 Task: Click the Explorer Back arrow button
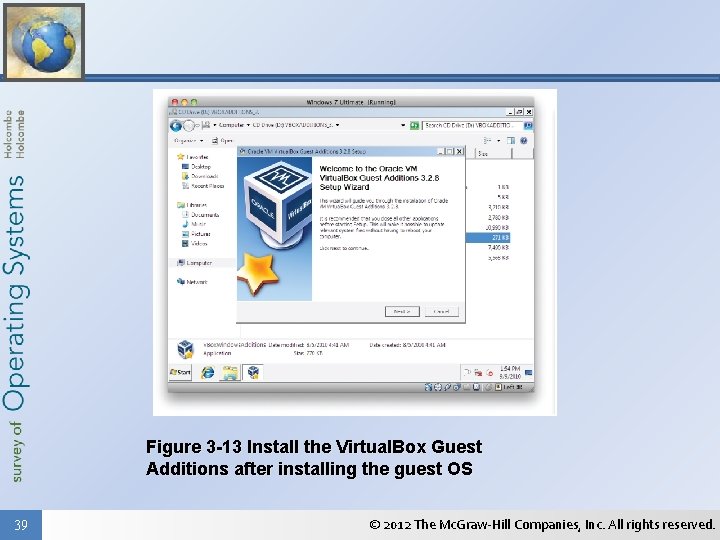tap(176, 125)
